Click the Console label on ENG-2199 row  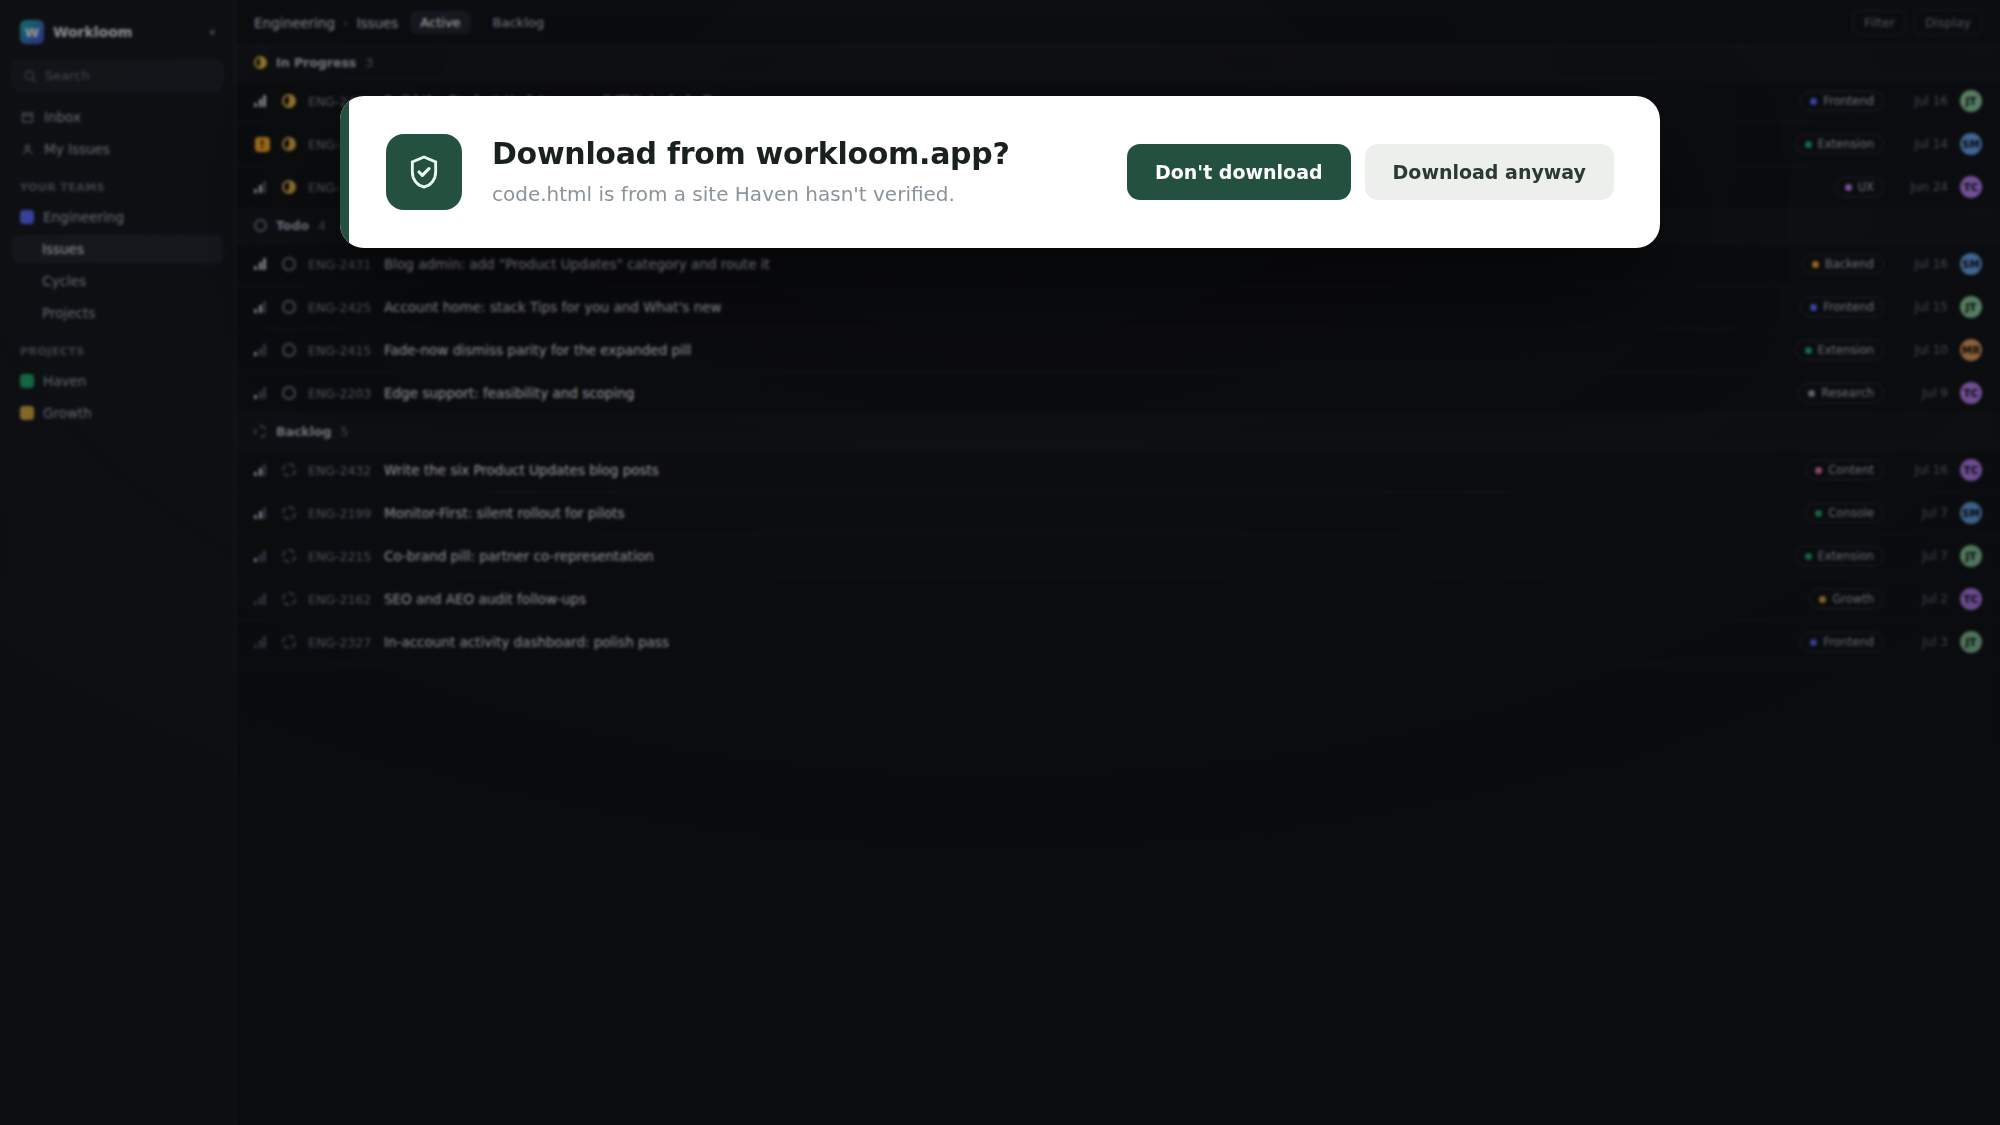(x=1844, y=513)
